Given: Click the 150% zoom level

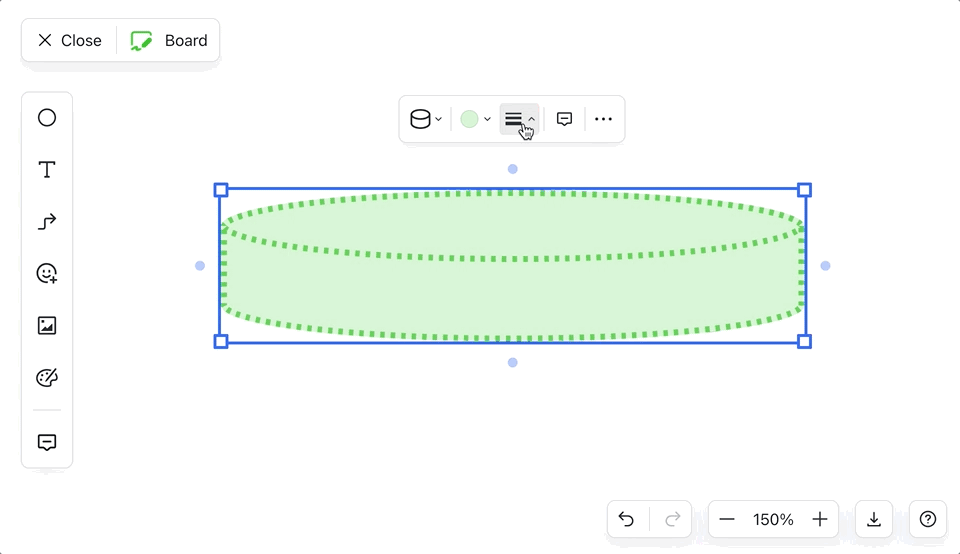Looking at the screenshot, I should tap(773, 519).
